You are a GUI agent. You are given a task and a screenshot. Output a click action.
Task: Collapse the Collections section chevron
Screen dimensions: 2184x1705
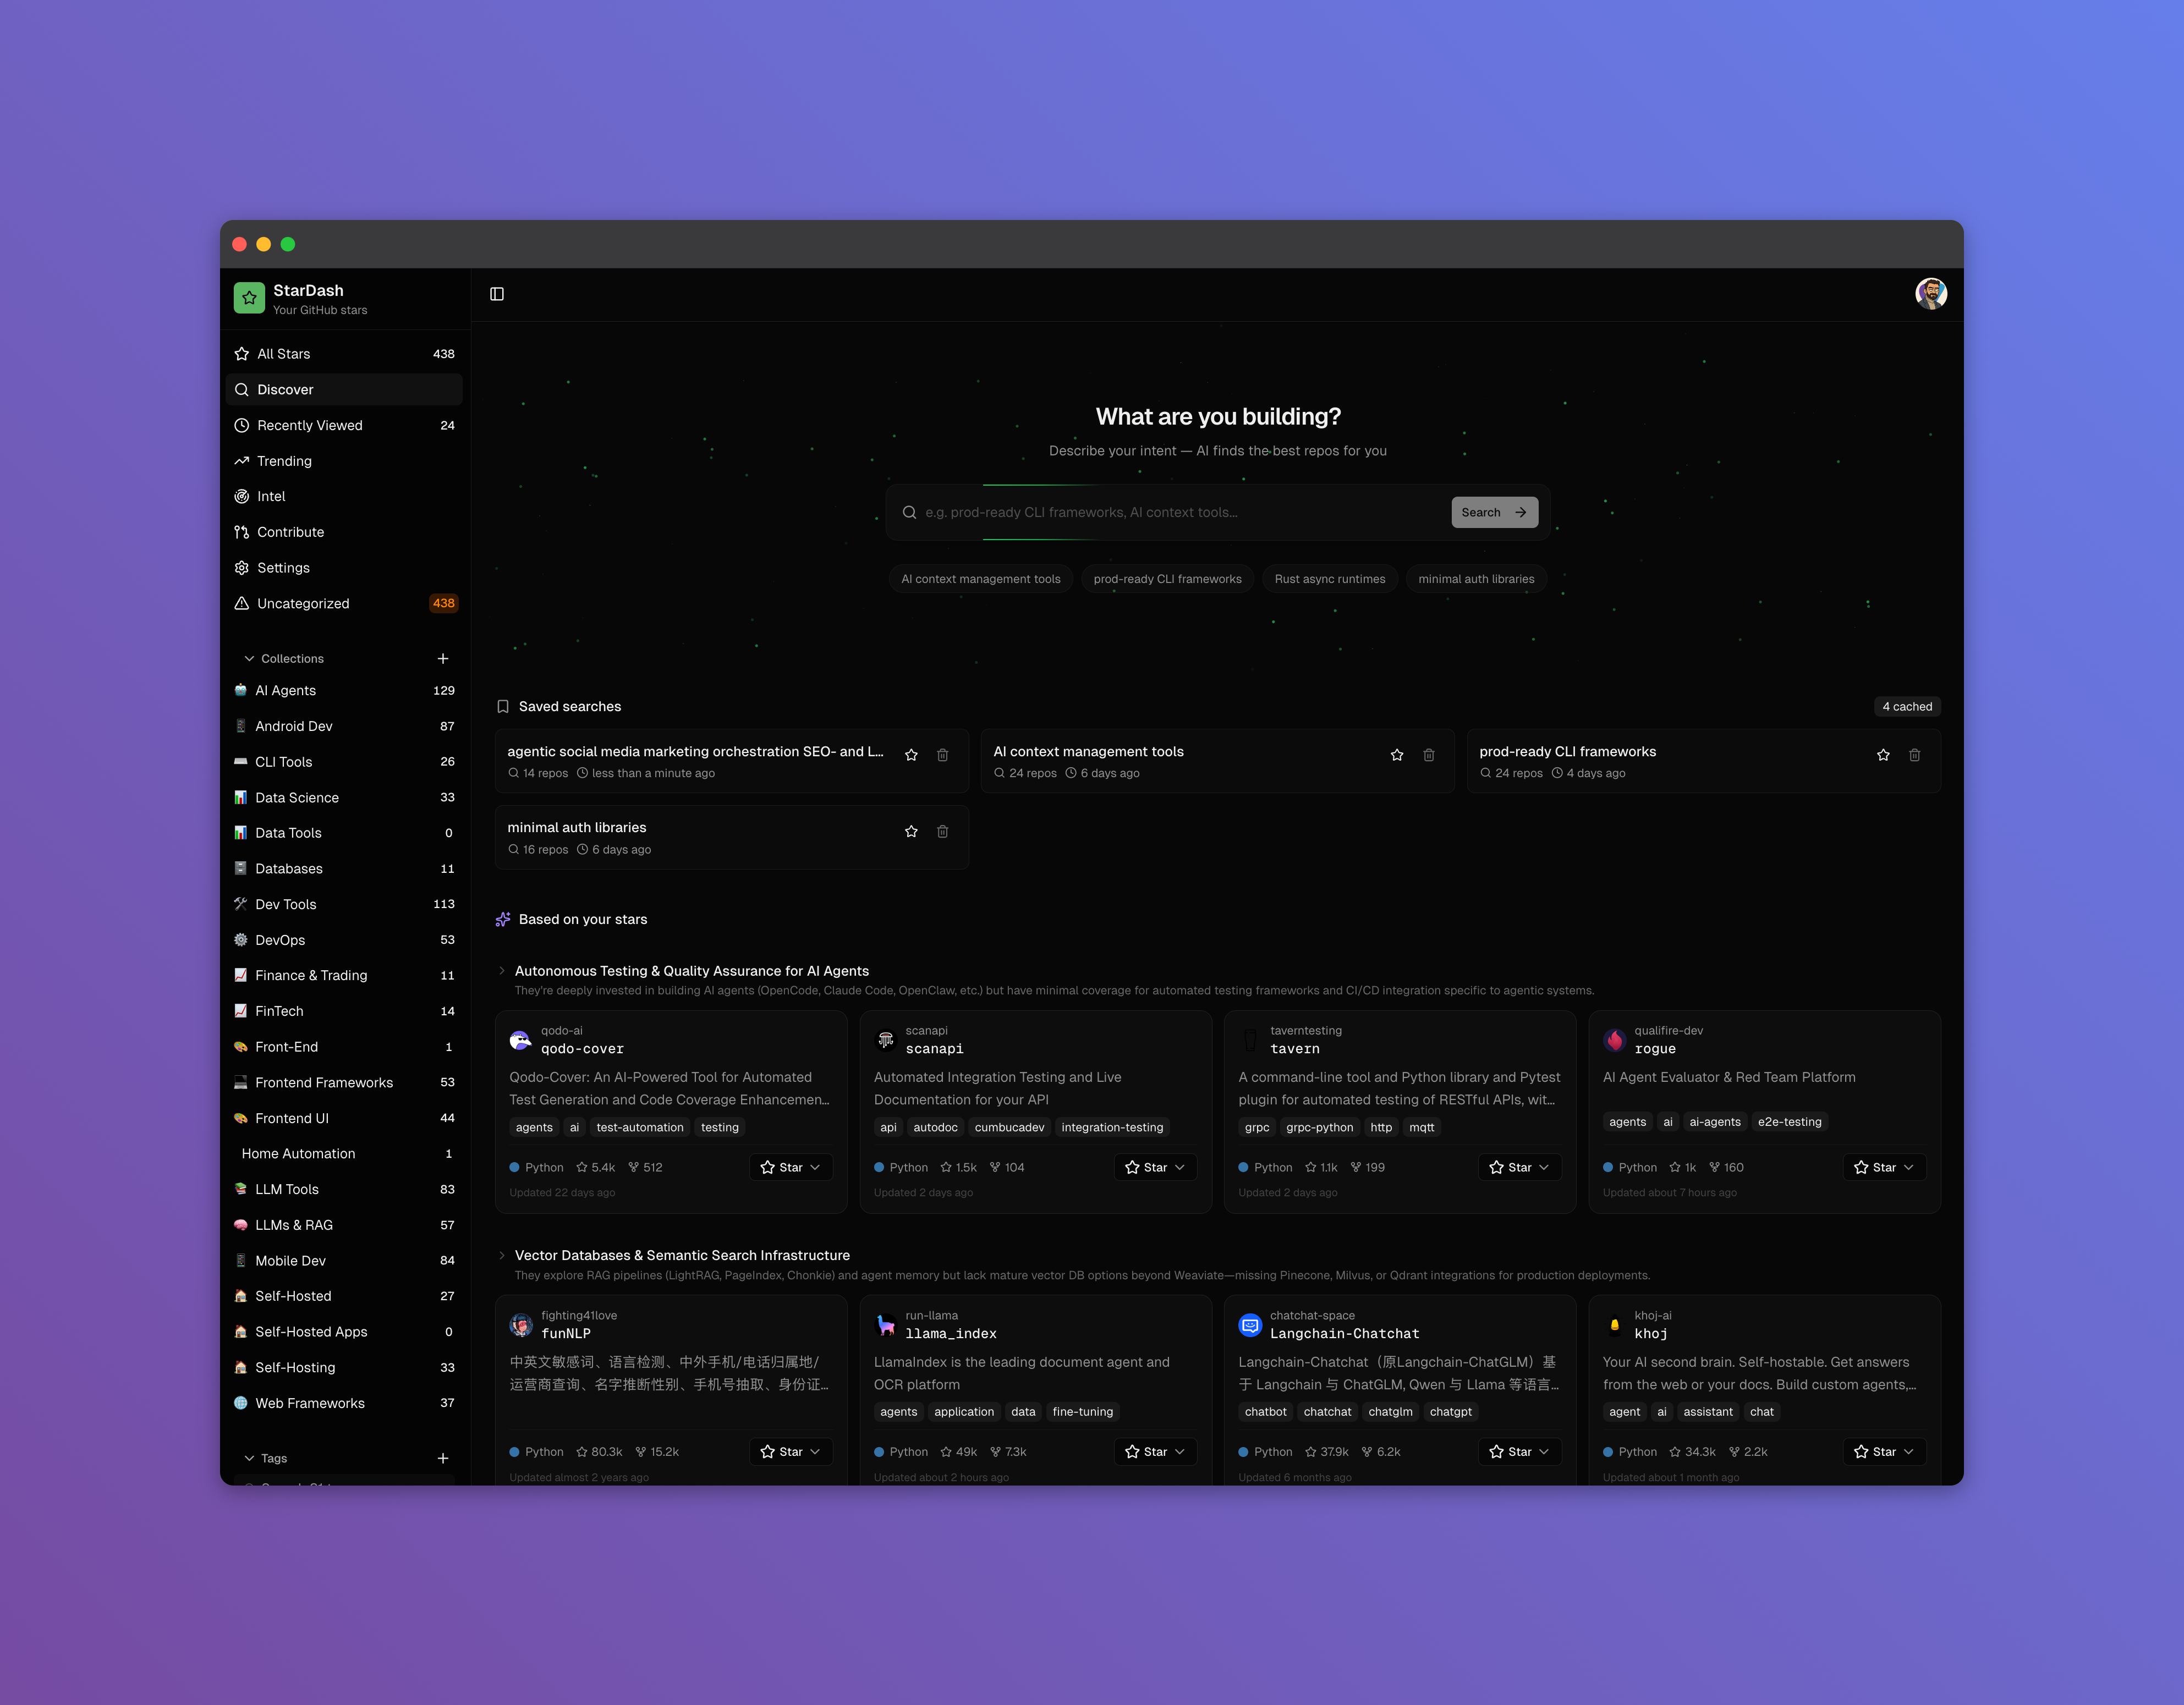pos(249,659)
